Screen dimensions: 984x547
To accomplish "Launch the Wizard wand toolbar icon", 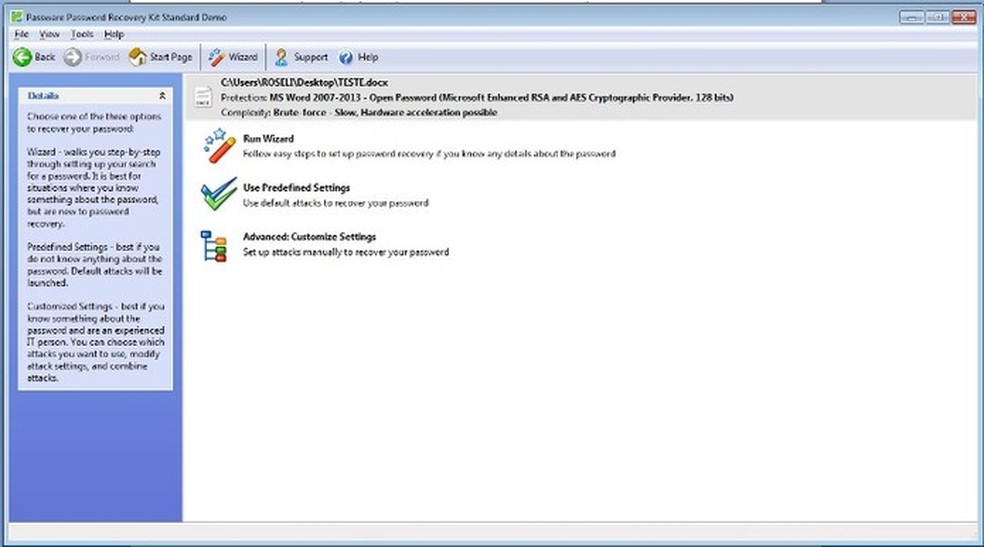I will point(217,57).
